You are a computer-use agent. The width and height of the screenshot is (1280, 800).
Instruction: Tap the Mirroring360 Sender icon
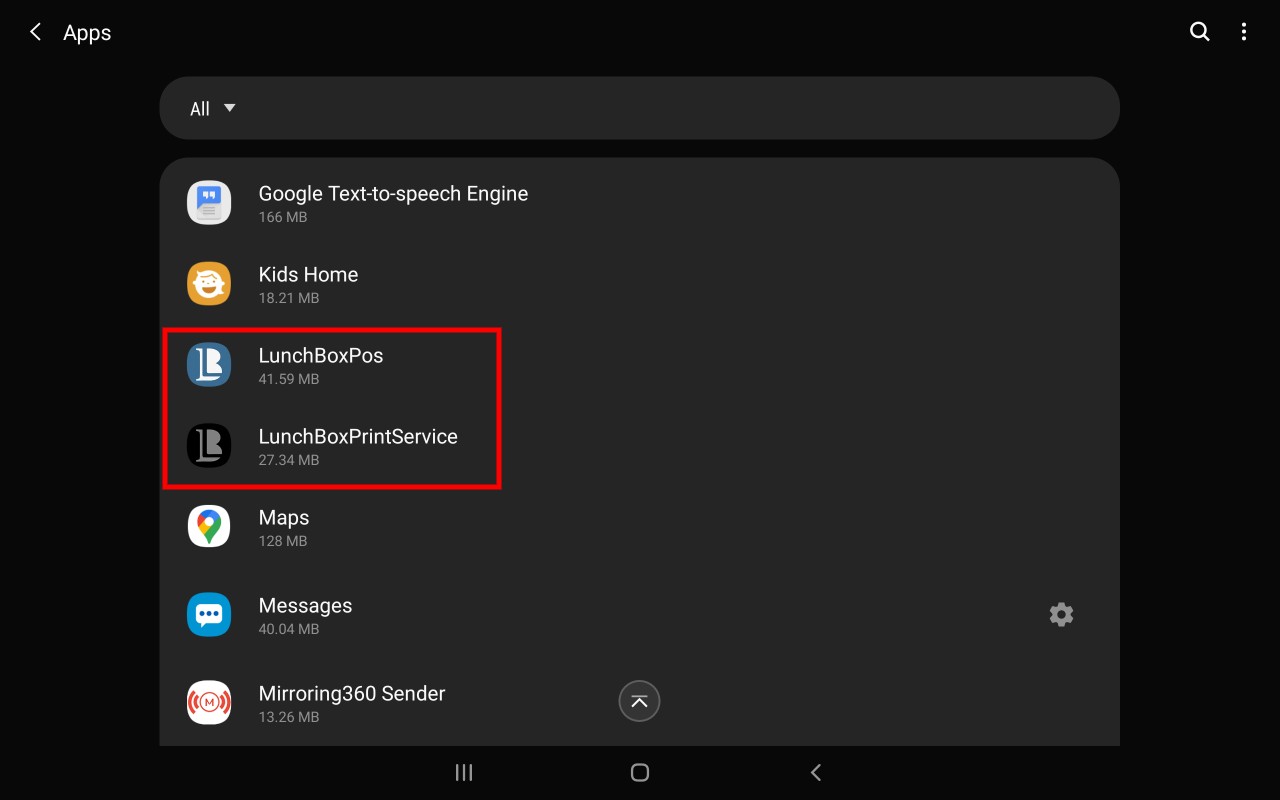tap(209, 703)
